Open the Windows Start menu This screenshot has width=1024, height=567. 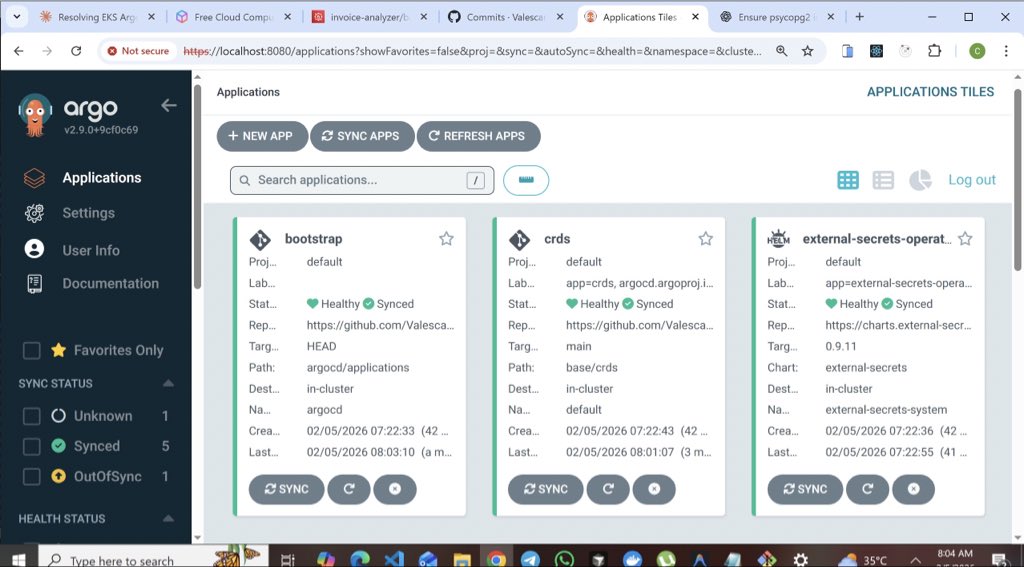click(x=18, y=559)
